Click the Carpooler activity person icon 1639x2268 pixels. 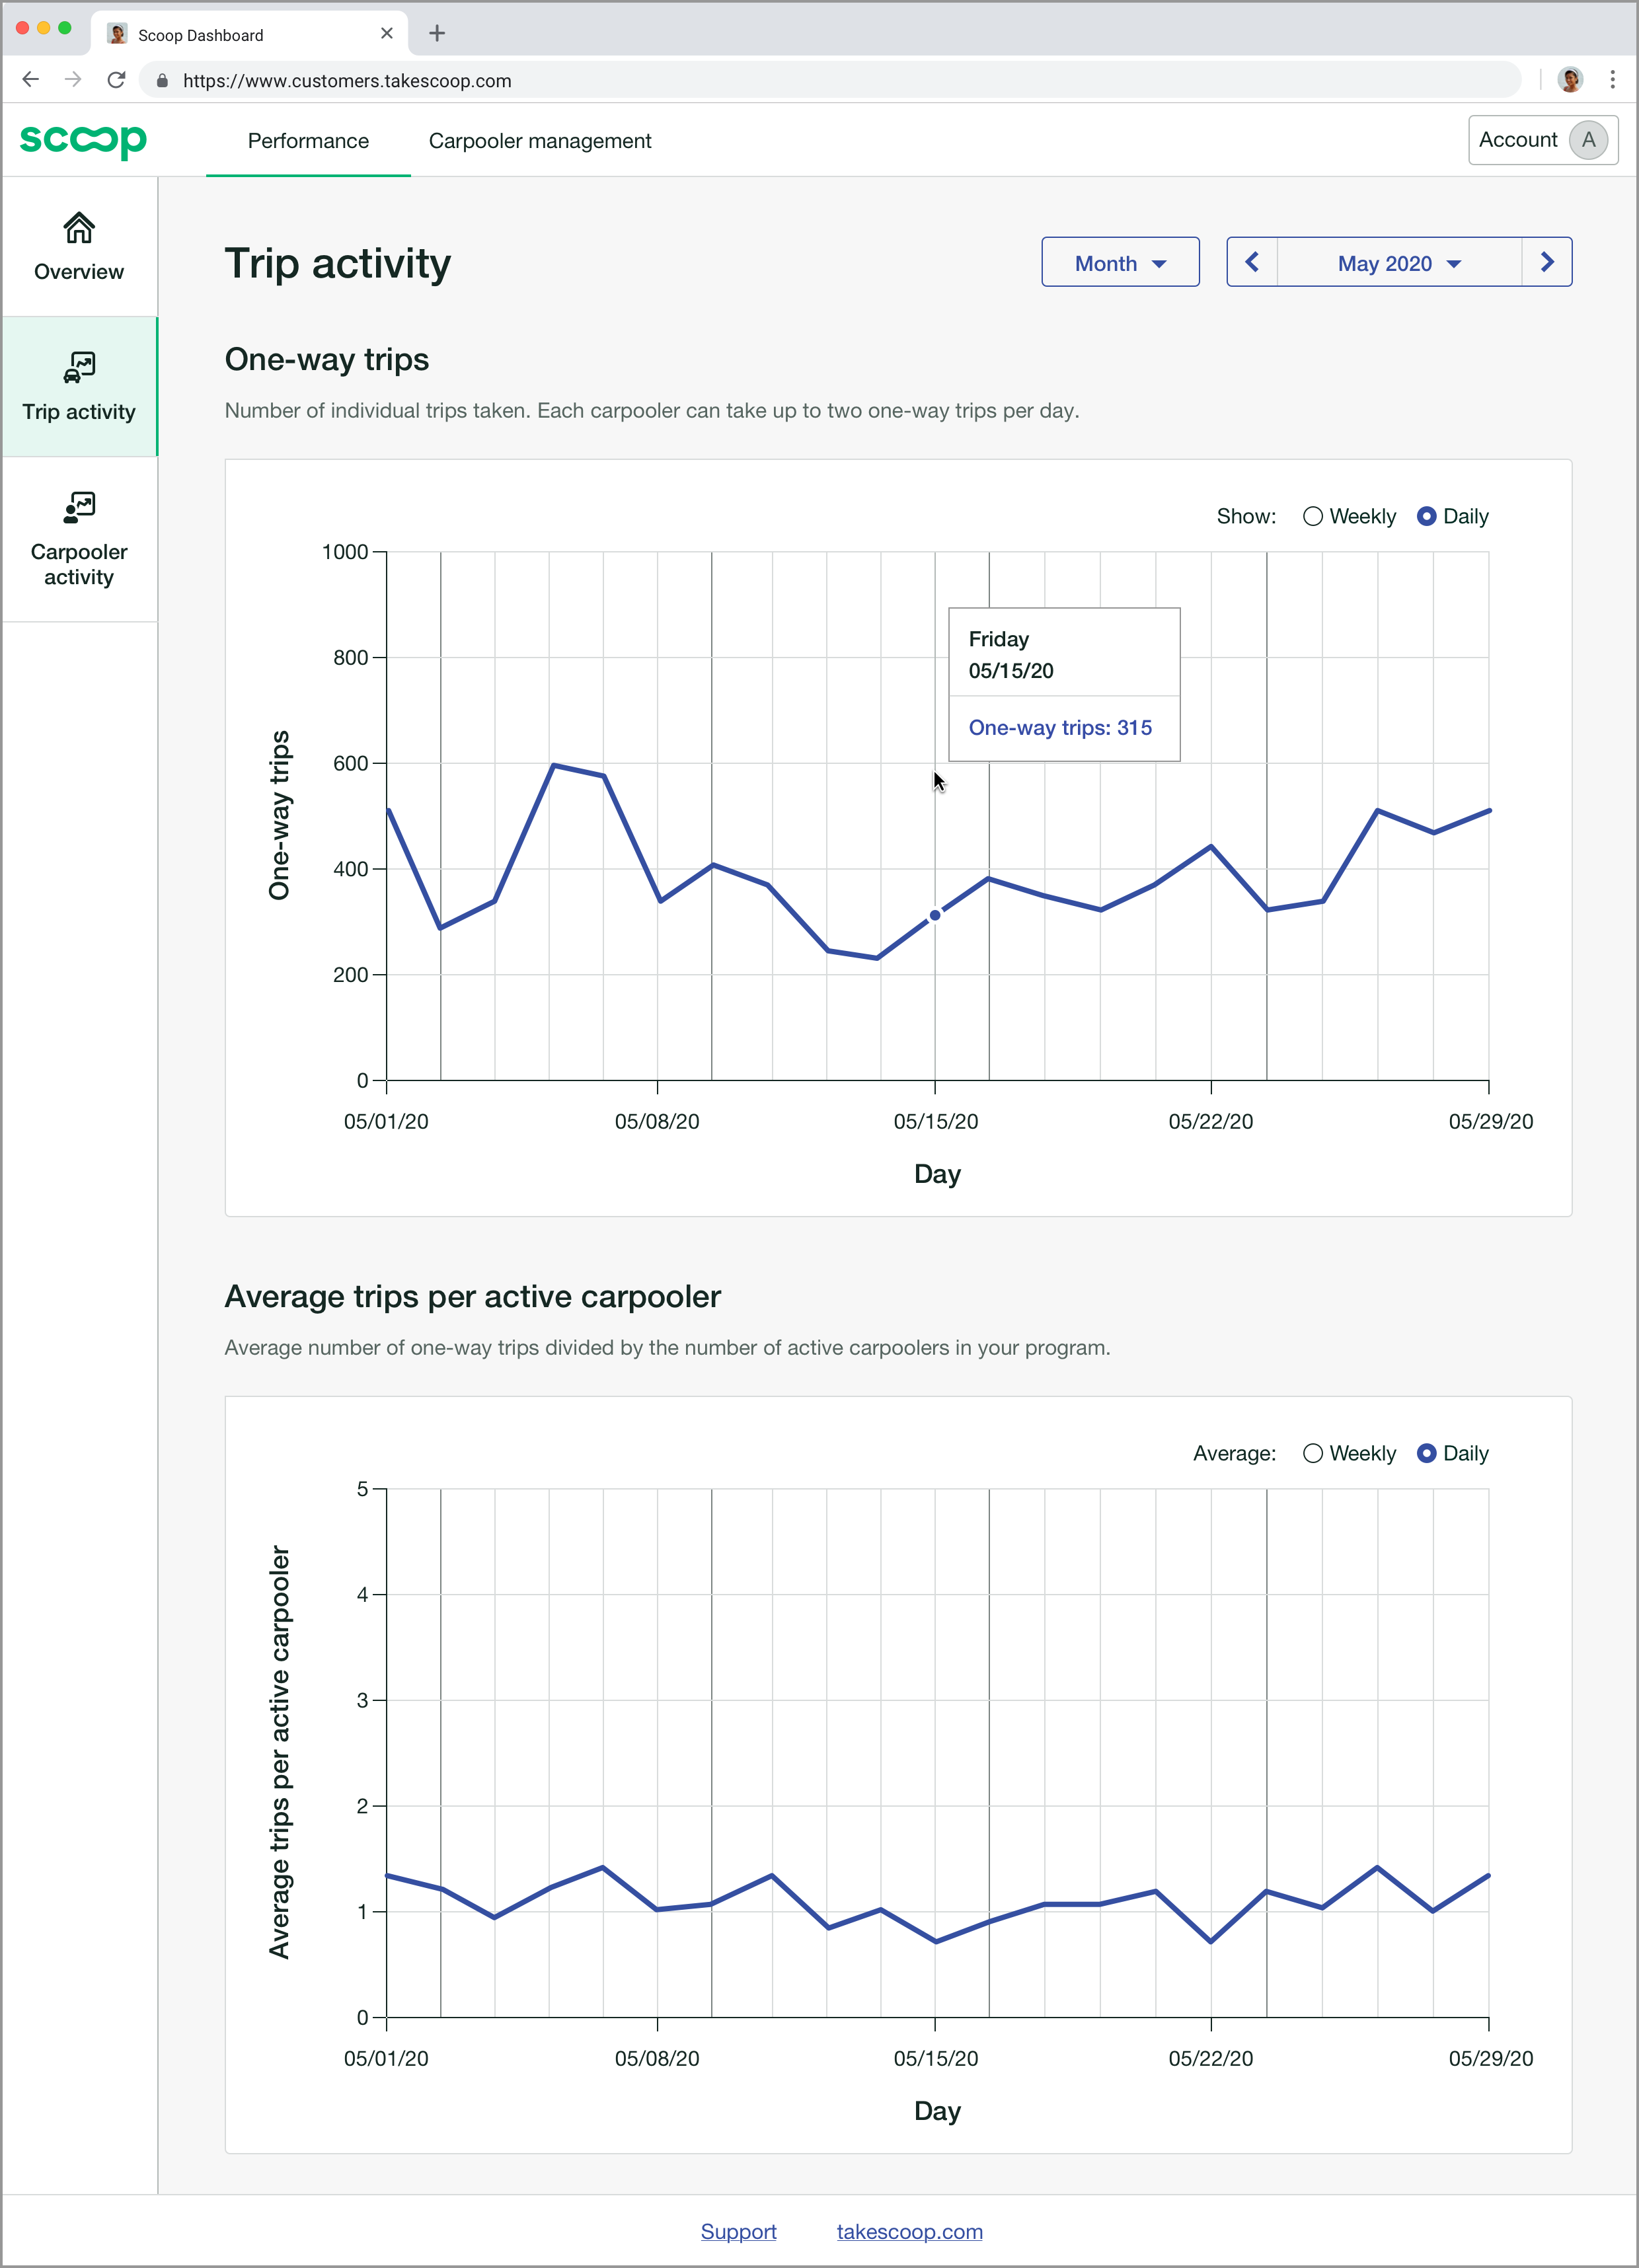click(x=79, y=508)
